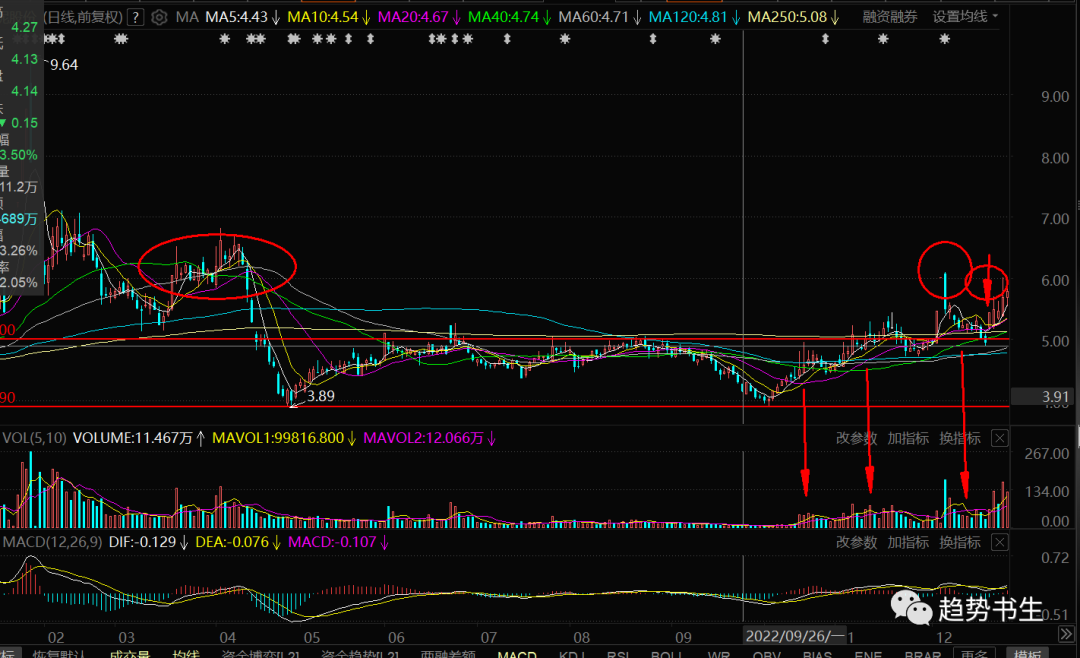Click the info marker below MA250 label
The width and height of the screenshot is (1080, 658).
[825, 39]
